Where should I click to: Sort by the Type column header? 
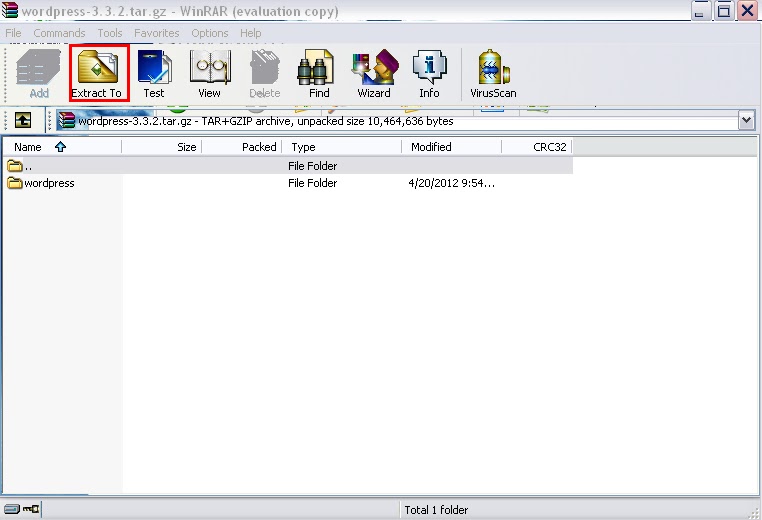342,147
